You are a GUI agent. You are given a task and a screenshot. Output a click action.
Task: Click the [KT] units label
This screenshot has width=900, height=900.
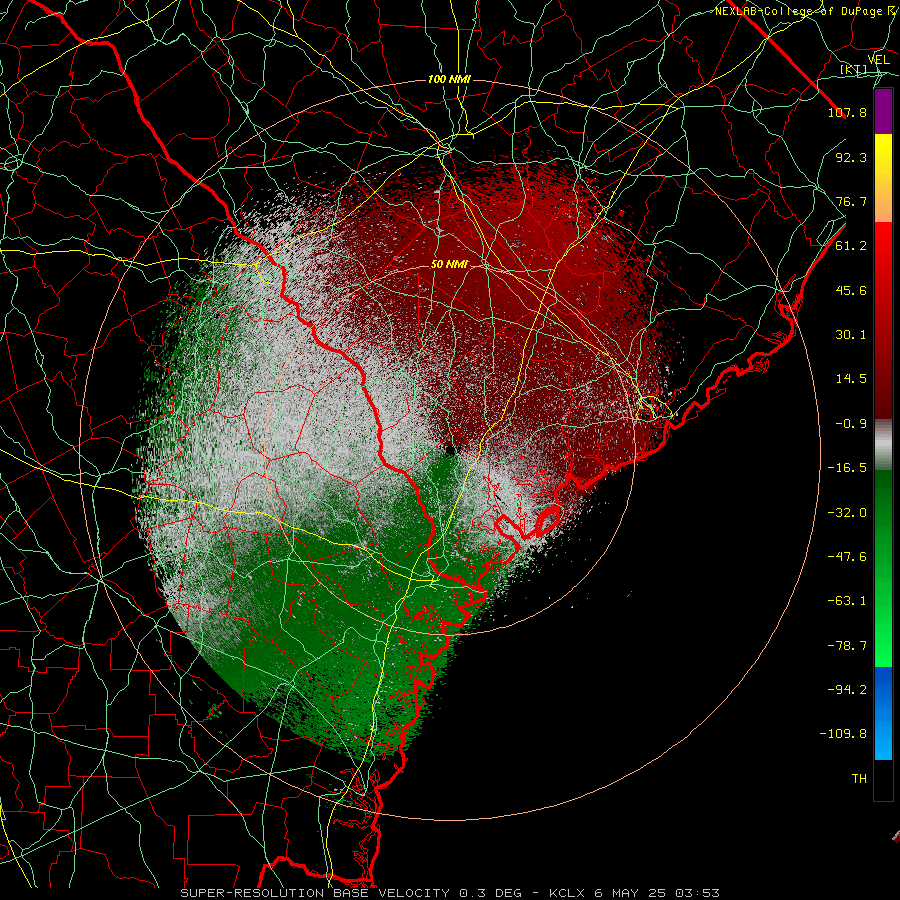[x=854, y=69]
